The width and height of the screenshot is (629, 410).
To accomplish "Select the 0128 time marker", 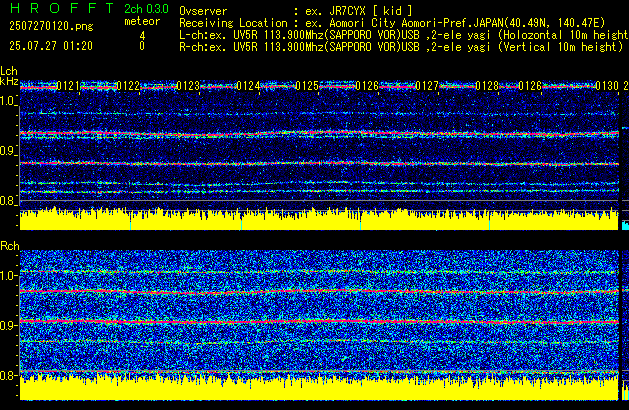I will 487,86.
